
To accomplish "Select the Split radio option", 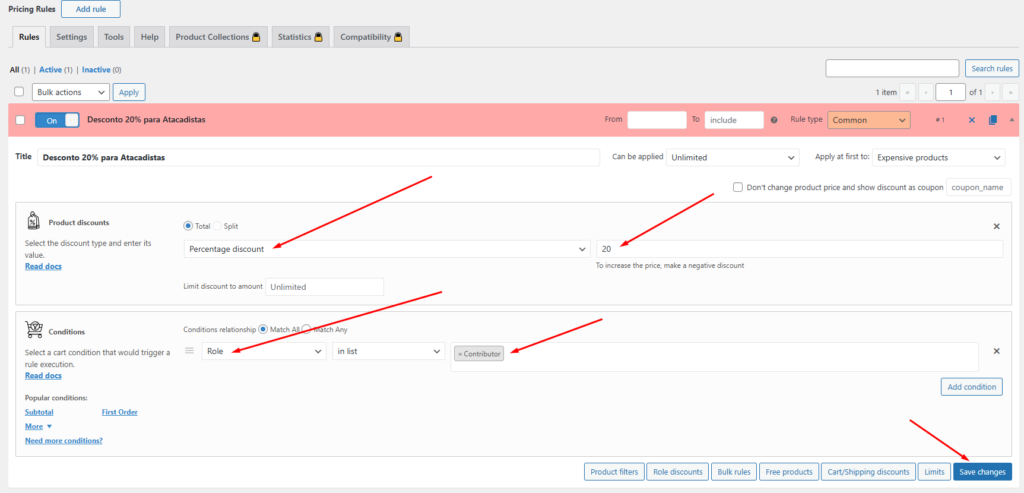I will click(x=217, y=226).
